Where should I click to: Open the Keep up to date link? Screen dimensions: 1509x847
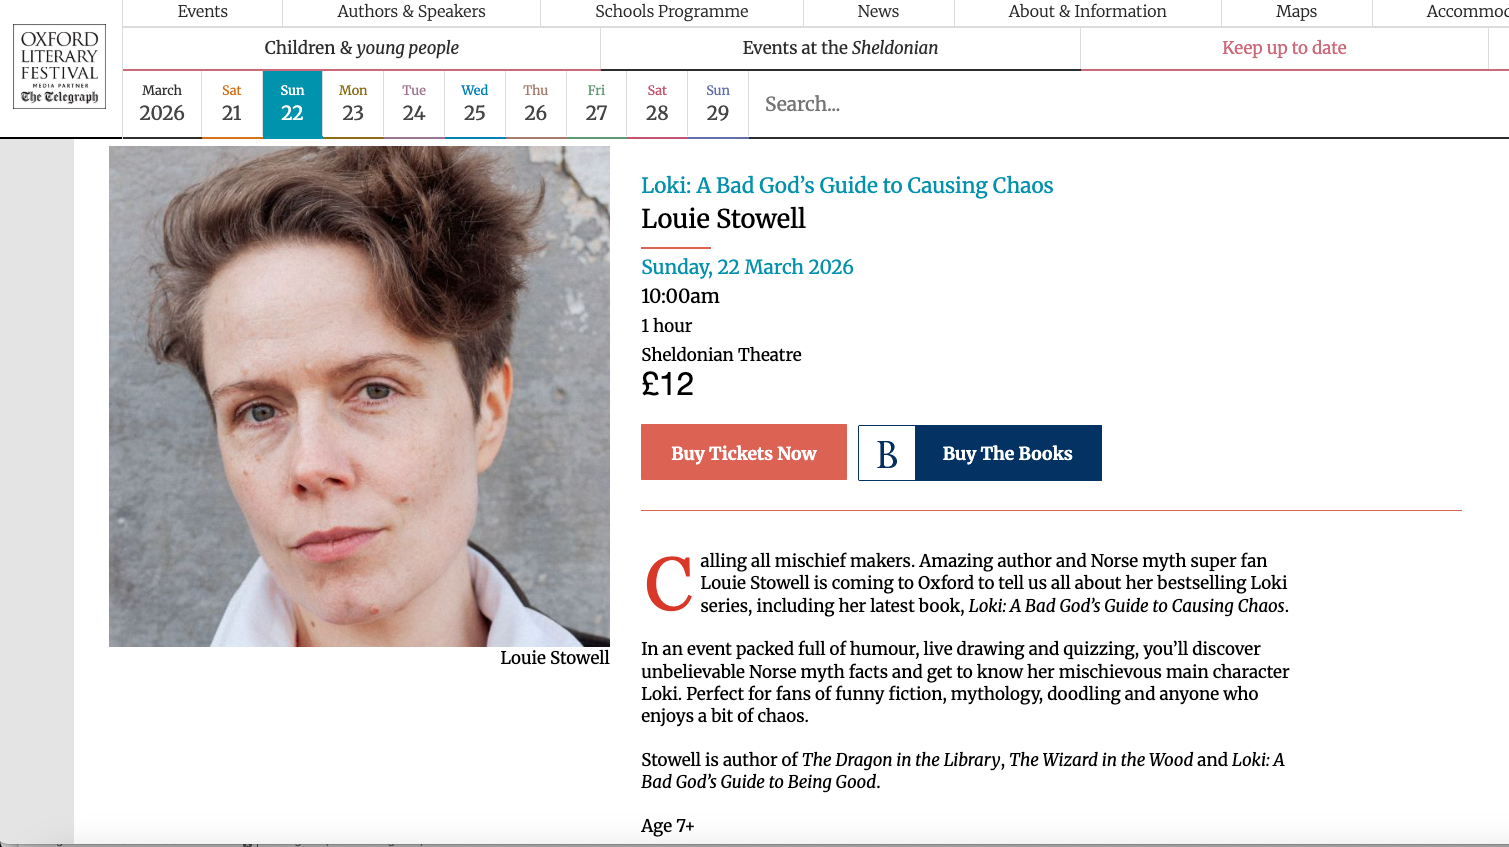click(x=1284, y=48)
